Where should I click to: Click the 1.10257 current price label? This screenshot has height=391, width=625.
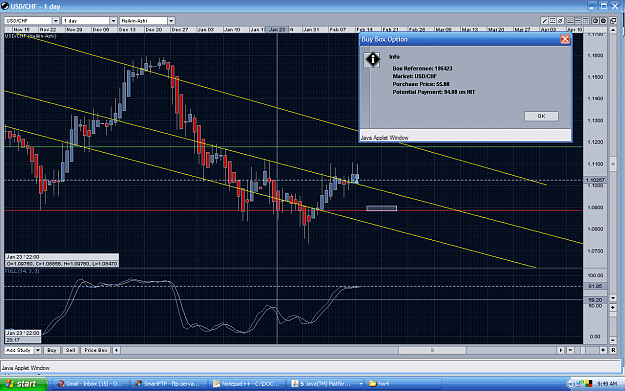click(595, 180)
